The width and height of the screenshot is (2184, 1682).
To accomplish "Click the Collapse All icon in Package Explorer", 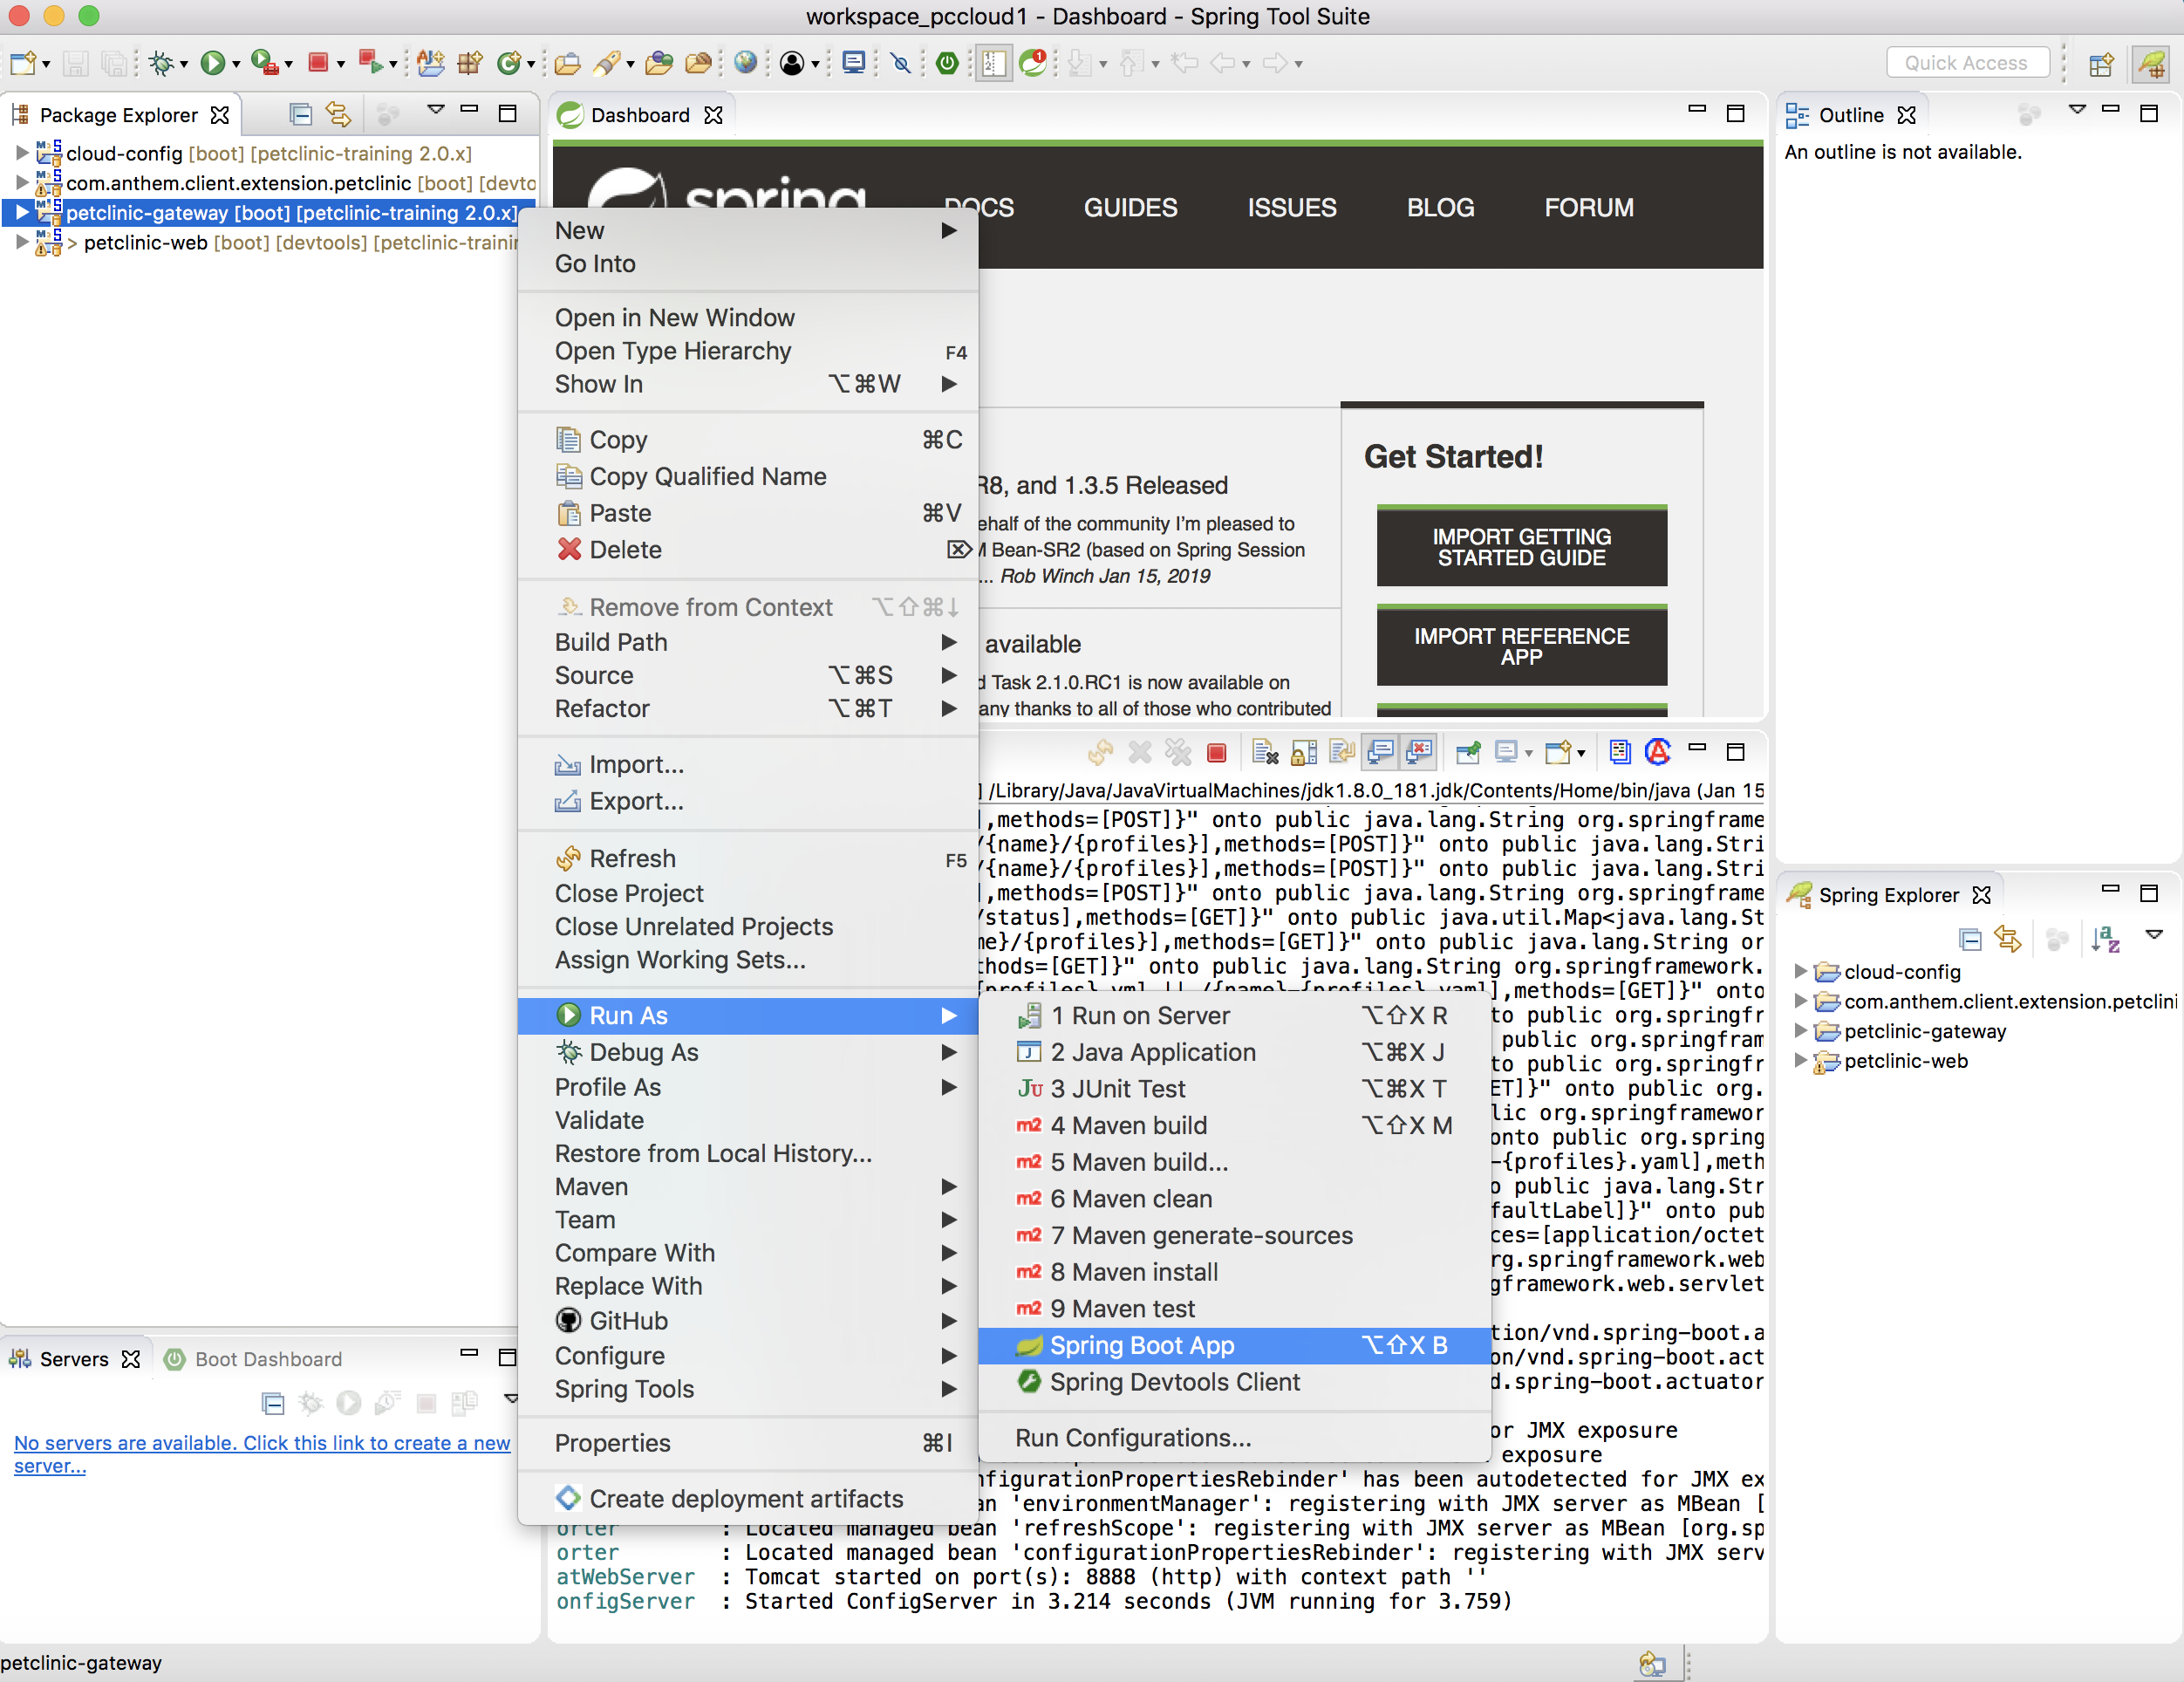I will click(x=300, y=115).
